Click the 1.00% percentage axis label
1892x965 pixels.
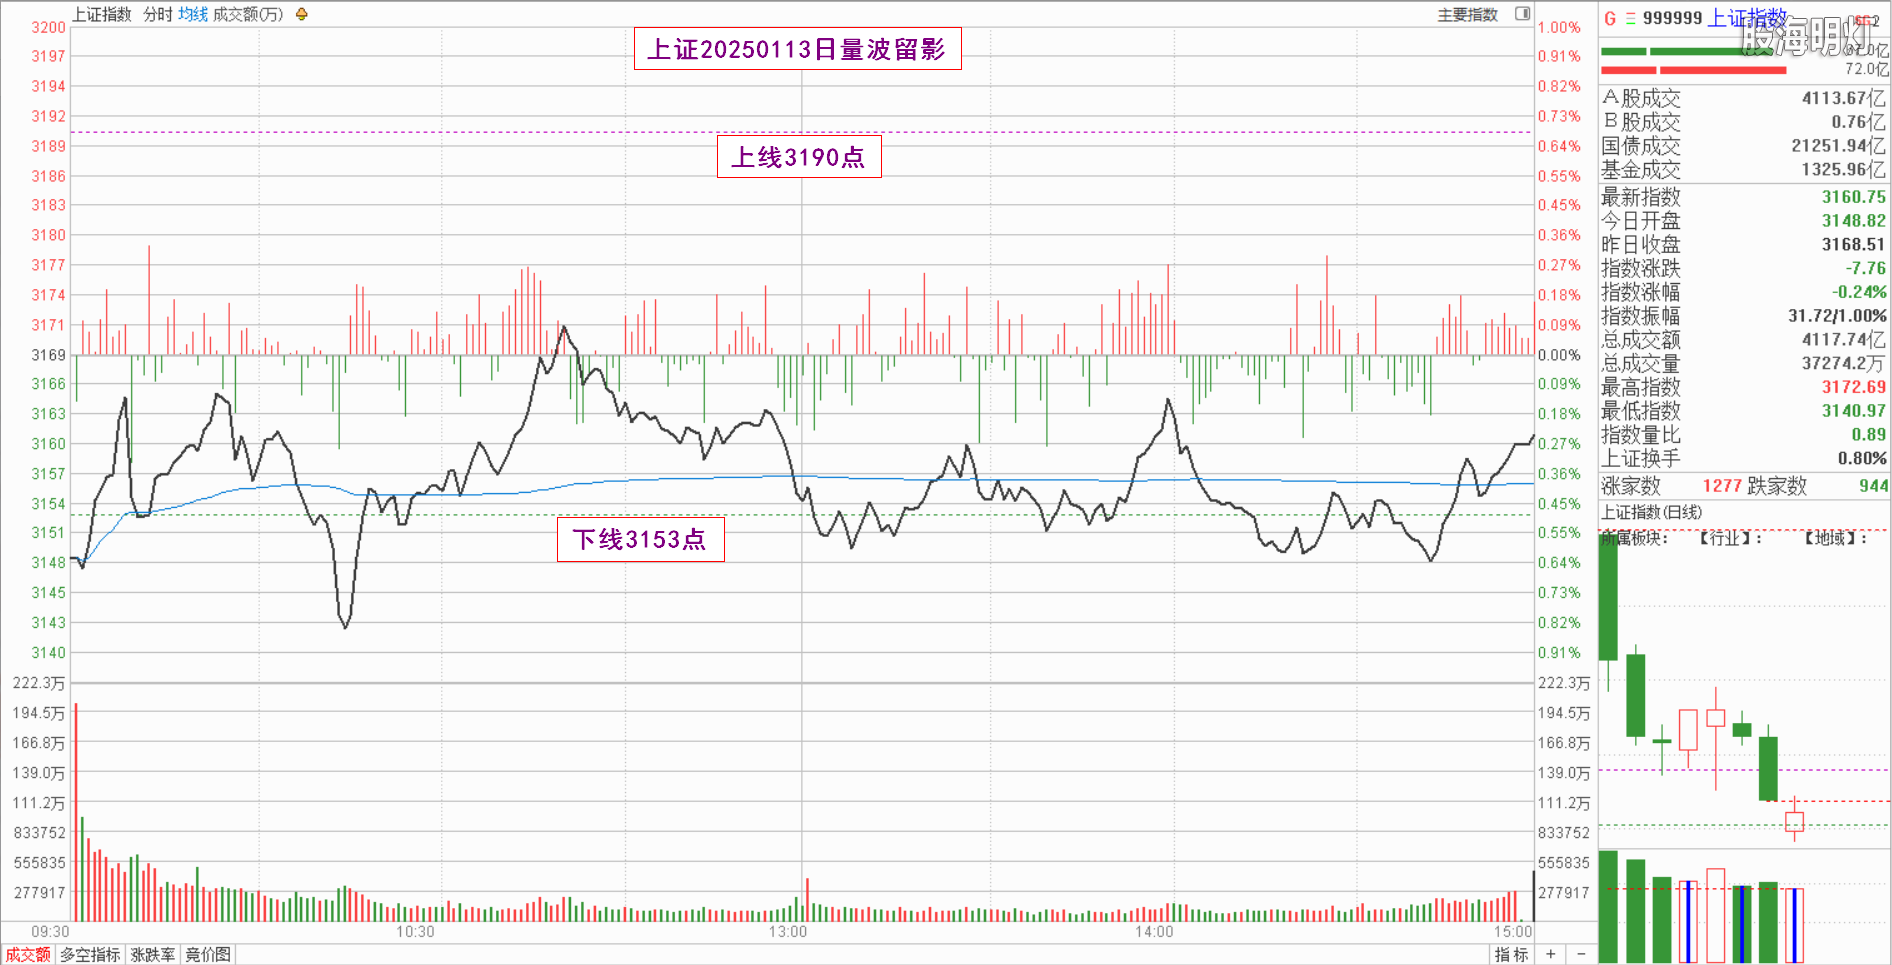[1559, 28]
